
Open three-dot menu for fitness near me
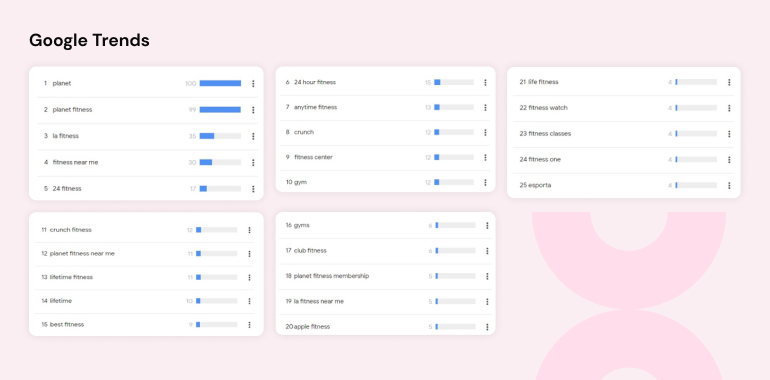point(253,163)
